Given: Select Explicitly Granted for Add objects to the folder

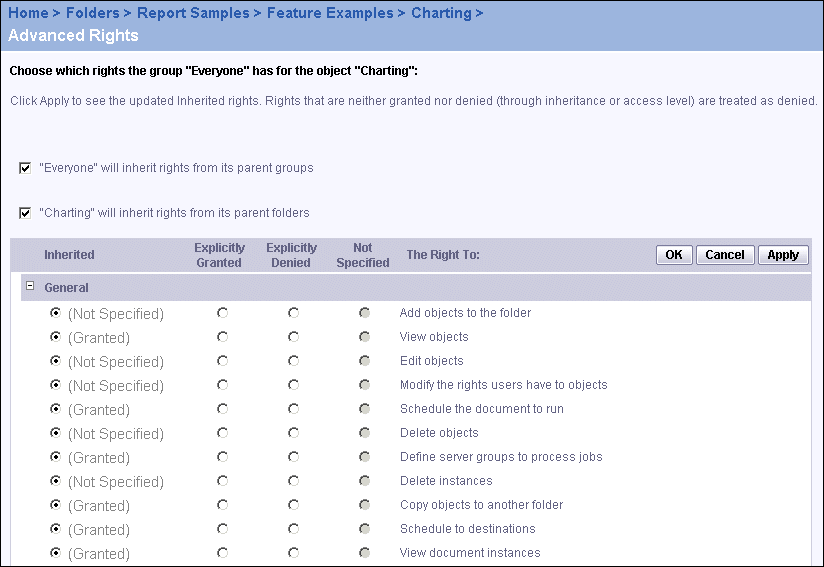Looking at the screenshot, I should click(222, 313).
